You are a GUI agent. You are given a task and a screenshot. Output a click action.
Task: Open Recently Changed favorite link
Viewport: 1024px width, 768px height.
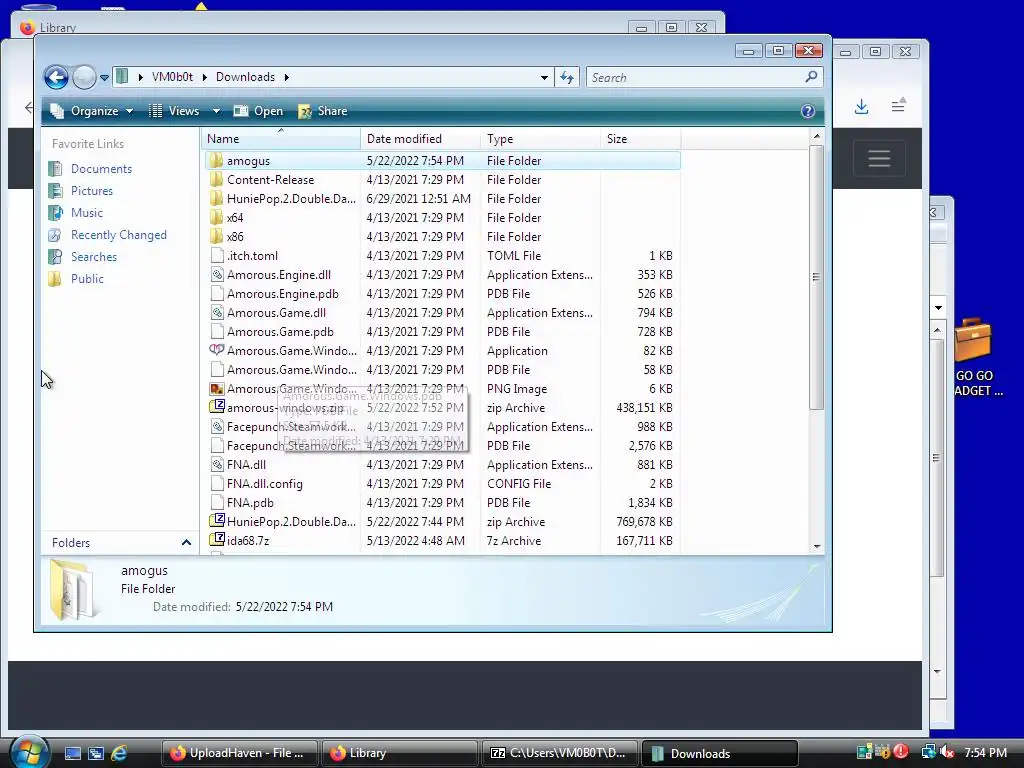tap(118, 235)
